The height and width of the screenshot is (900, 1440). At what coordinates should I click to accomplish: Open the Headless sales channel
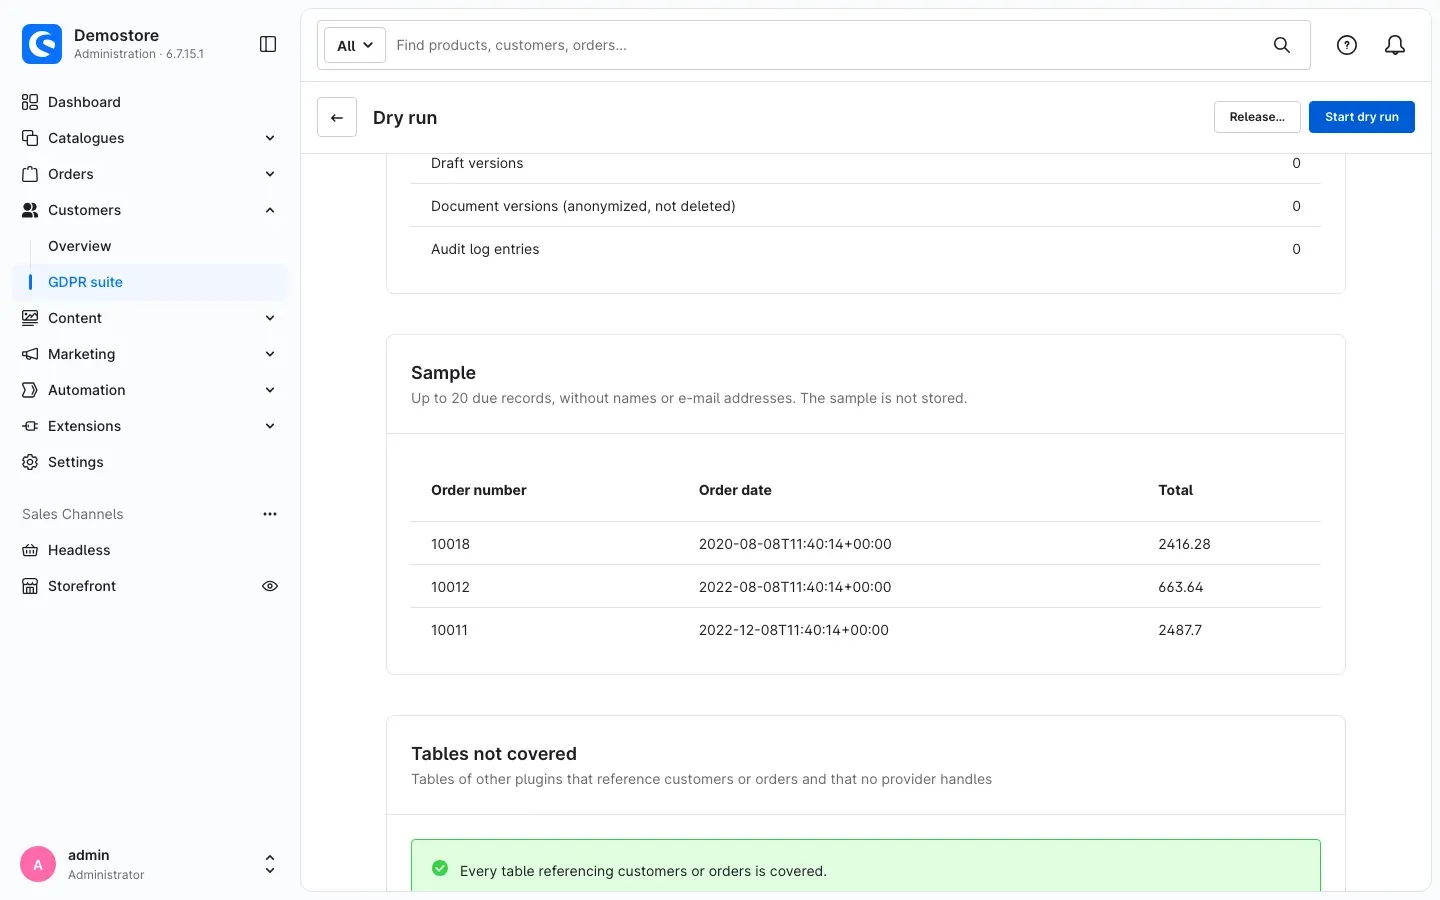[79, 550]
